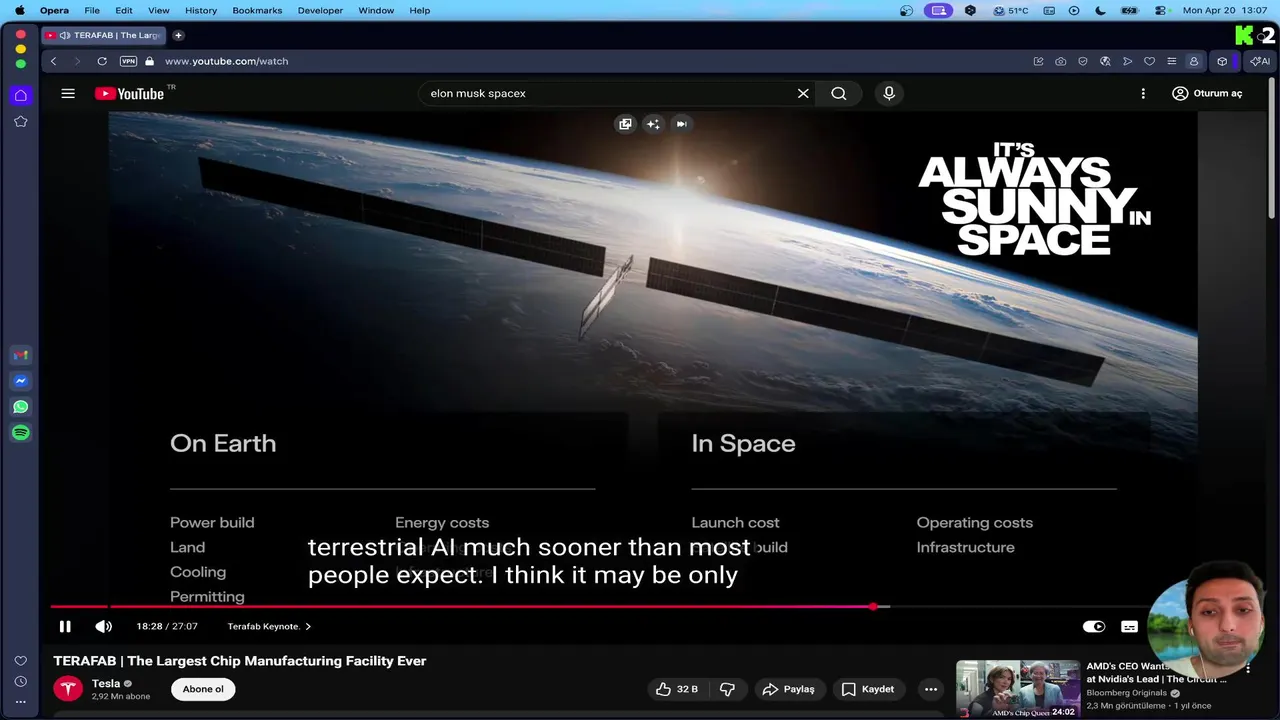Open Messenger in the Opera sidebar
The width and height of the screenshot is (1280, 720).
pos(20,381)
